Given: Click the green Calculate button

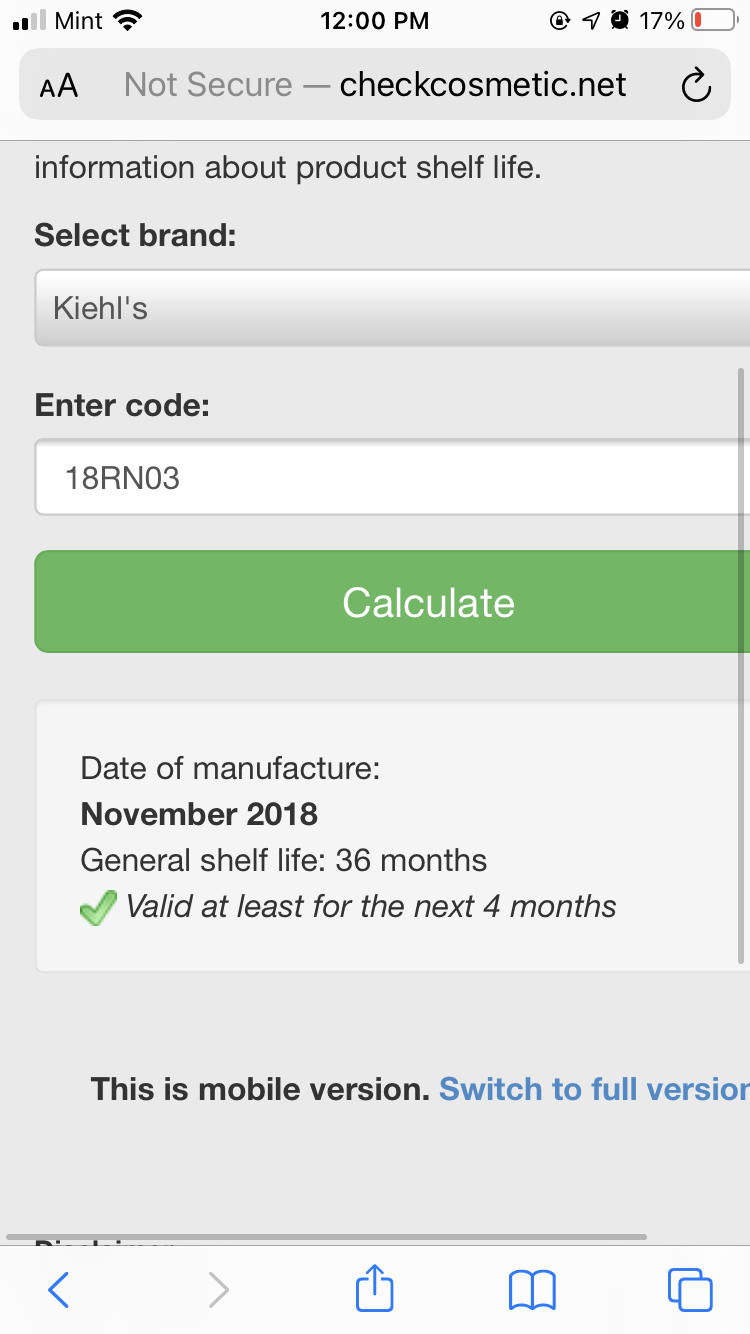Looking at the screenshot, I should 392,602.
